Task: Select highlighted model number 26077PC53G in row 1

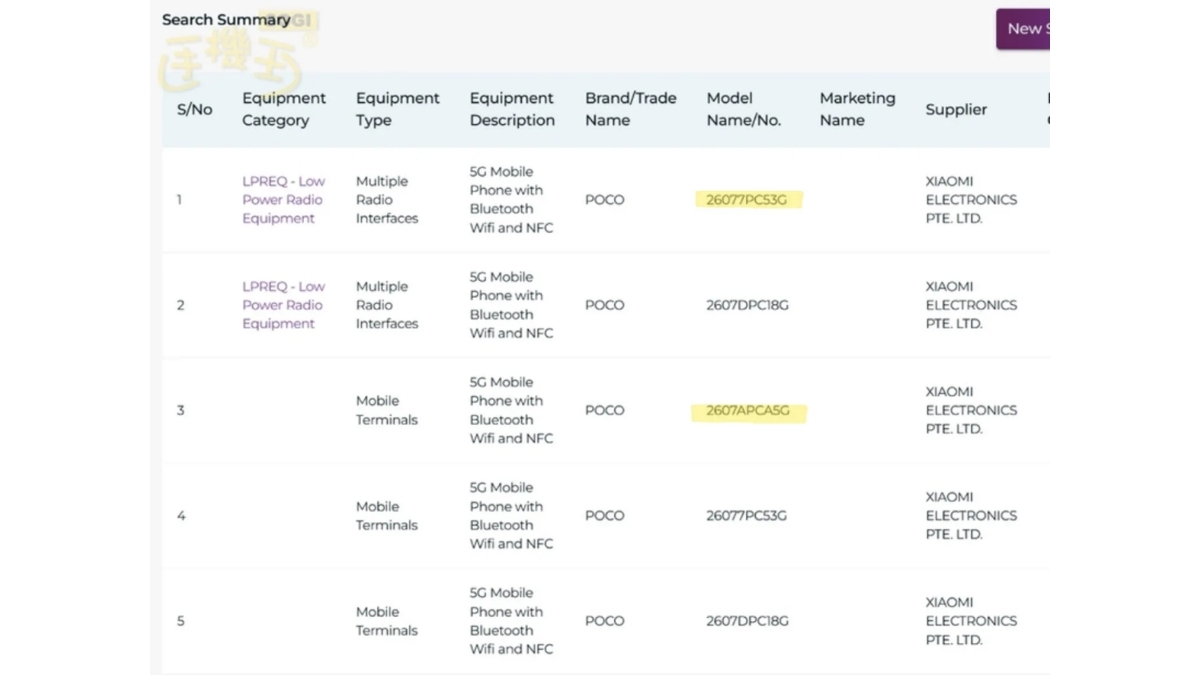Action: (x=747, y=200)
